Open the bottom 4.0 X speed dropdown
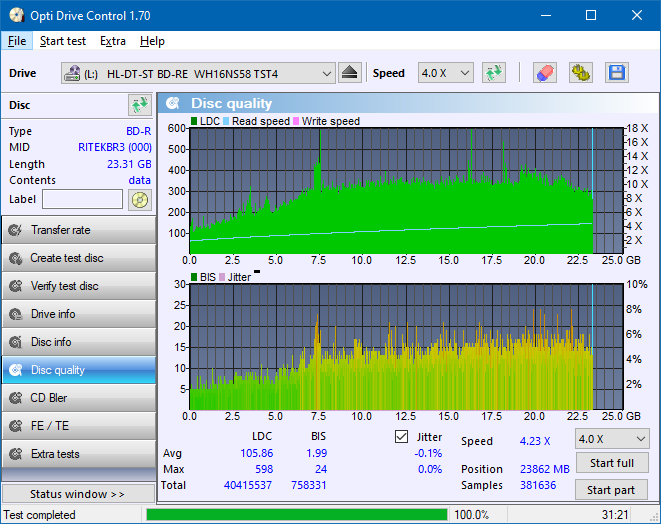Screen dimensions: 661x524 click(612, 439)
